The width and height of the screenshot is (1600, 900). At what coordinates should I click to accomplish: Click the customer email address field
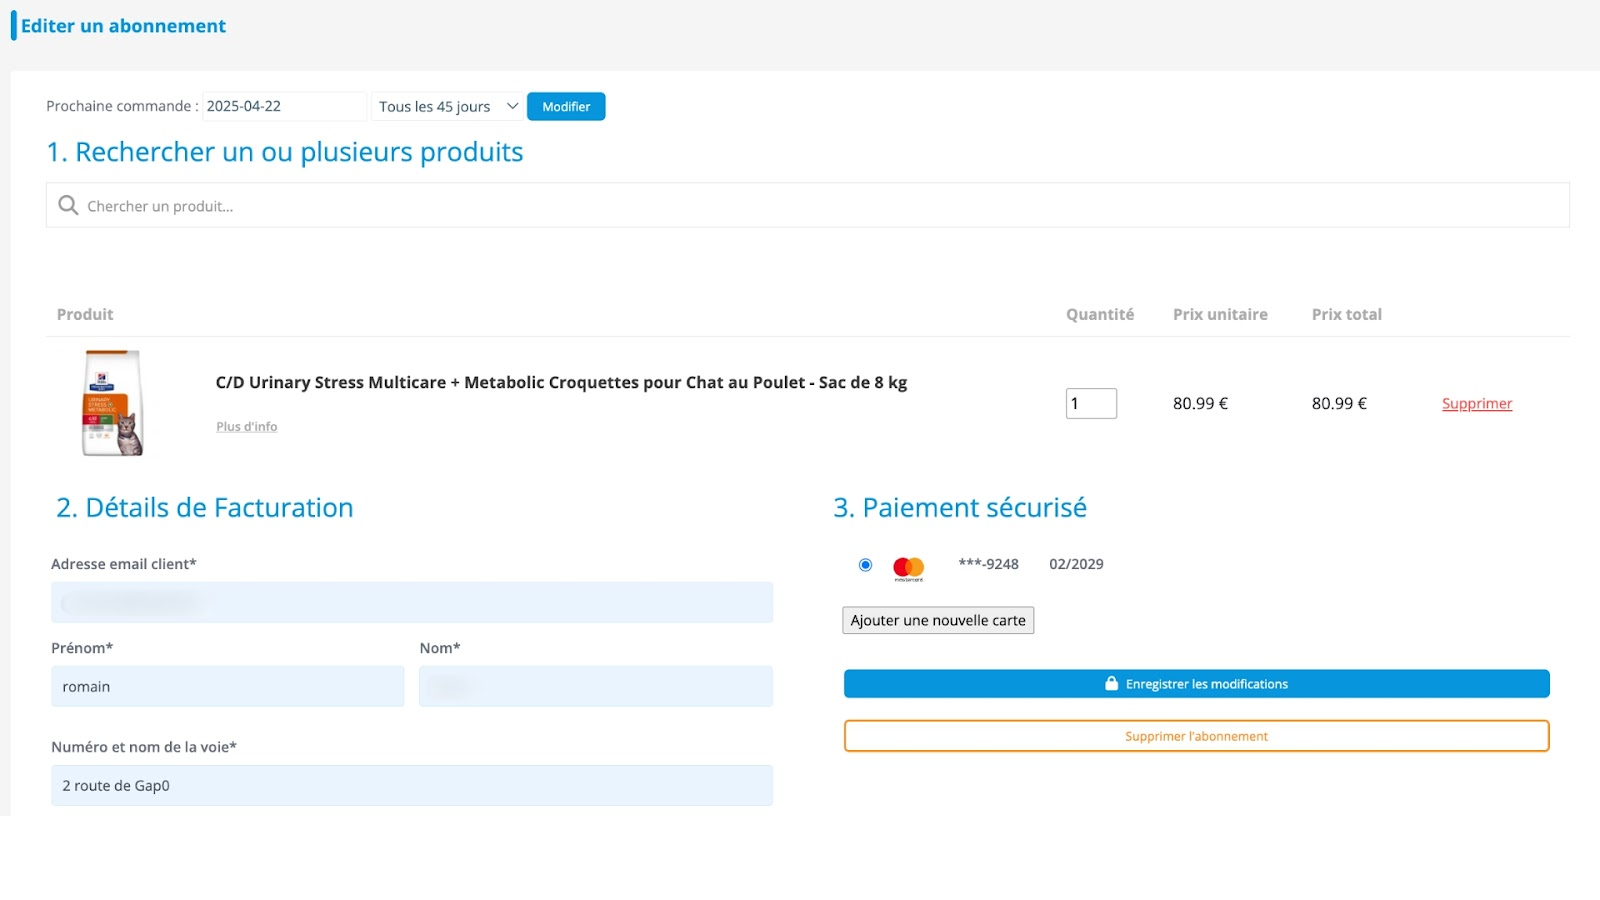pyautogui.click(x=412, y=603)
